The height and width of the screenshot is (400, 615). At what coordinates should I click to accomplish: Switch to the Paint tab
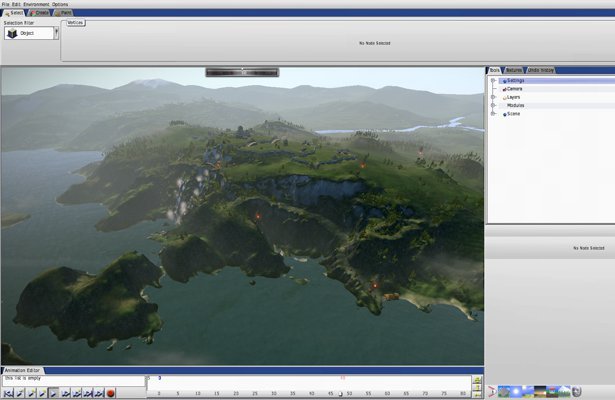point(63,13)
